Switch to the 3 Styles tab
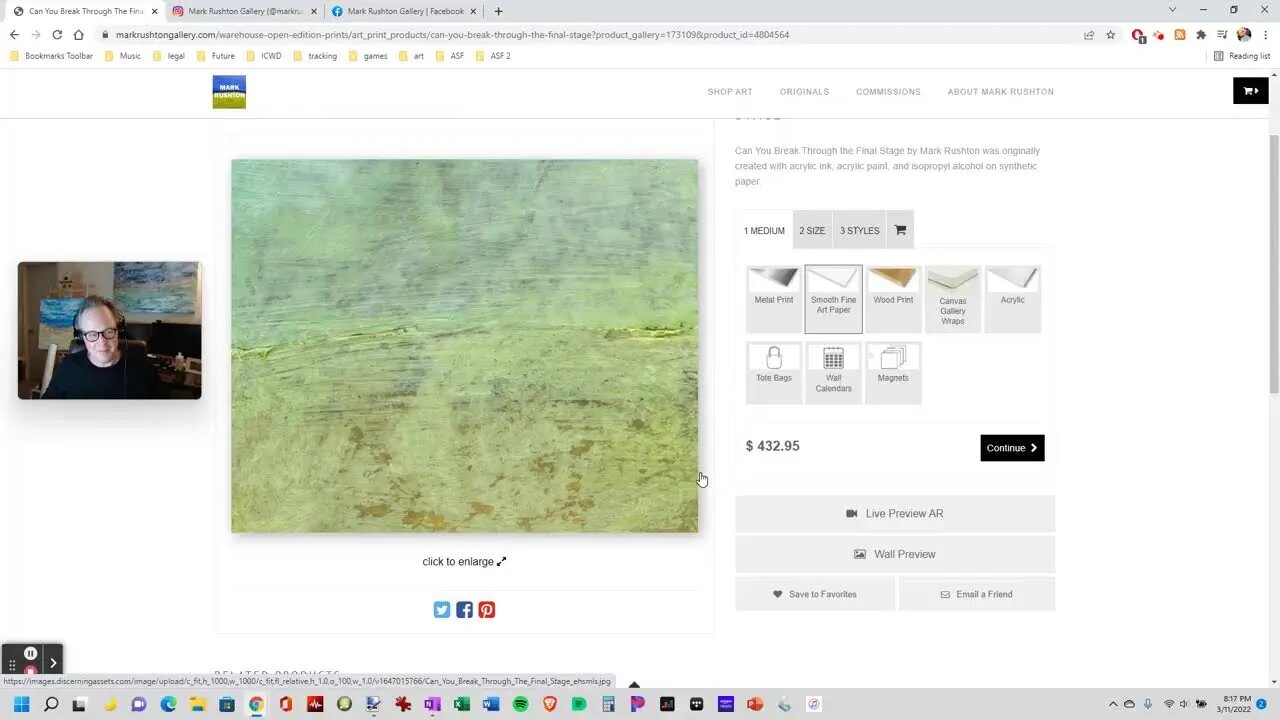 click(860, 230)
